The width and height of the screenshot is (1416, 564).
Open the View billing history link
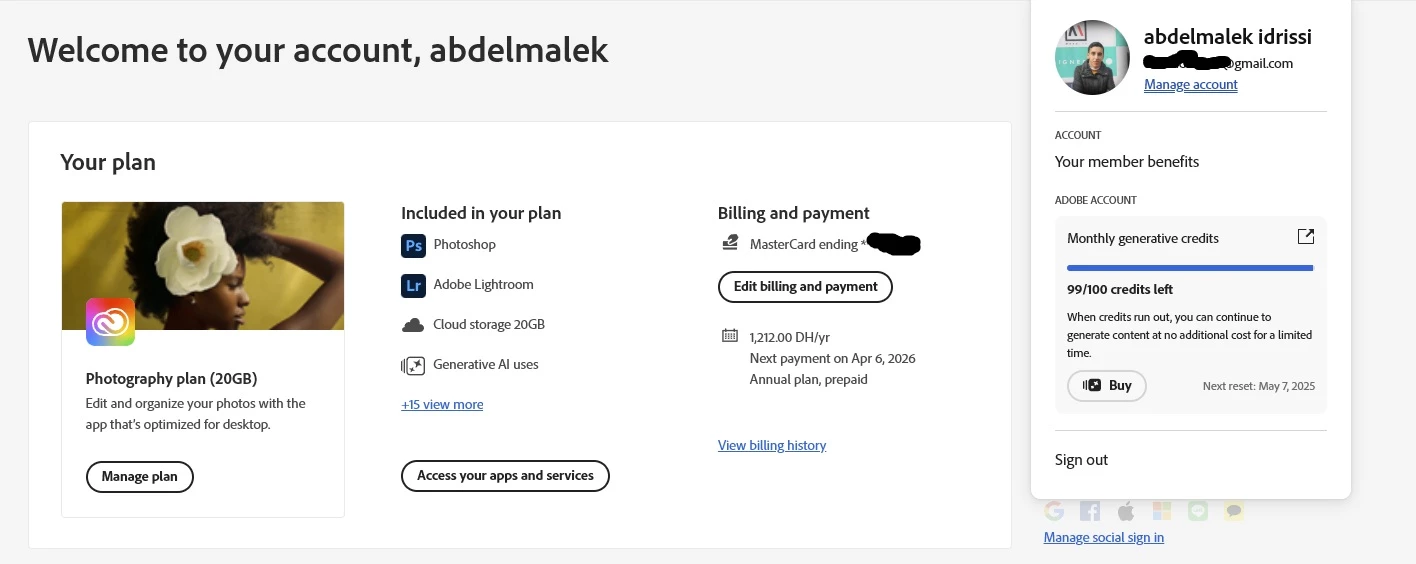tap(772, 445)
